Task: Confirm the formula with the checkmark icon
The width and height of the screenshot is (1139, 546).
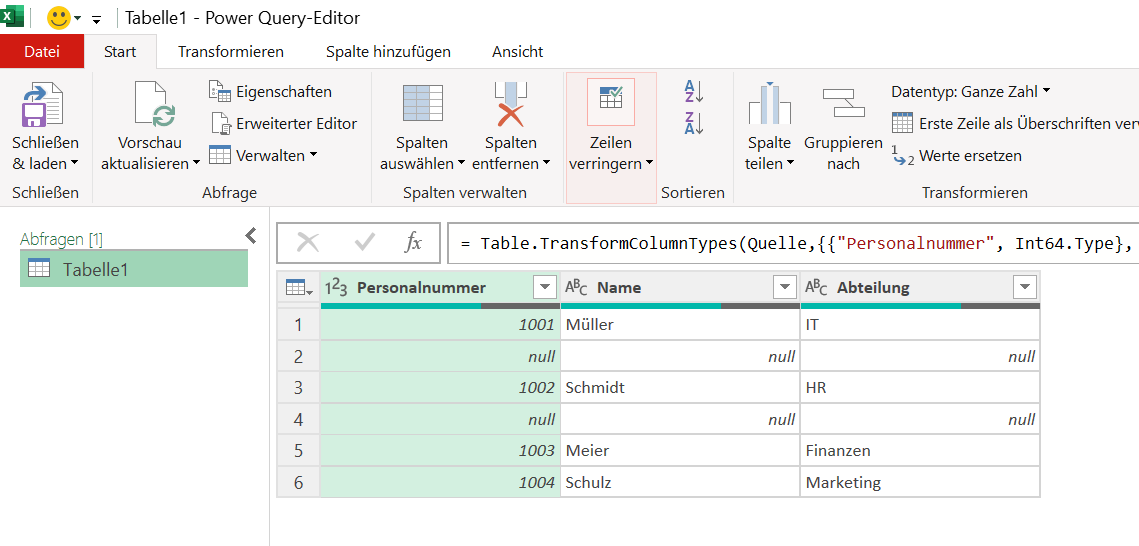Action: click(365, 243)
